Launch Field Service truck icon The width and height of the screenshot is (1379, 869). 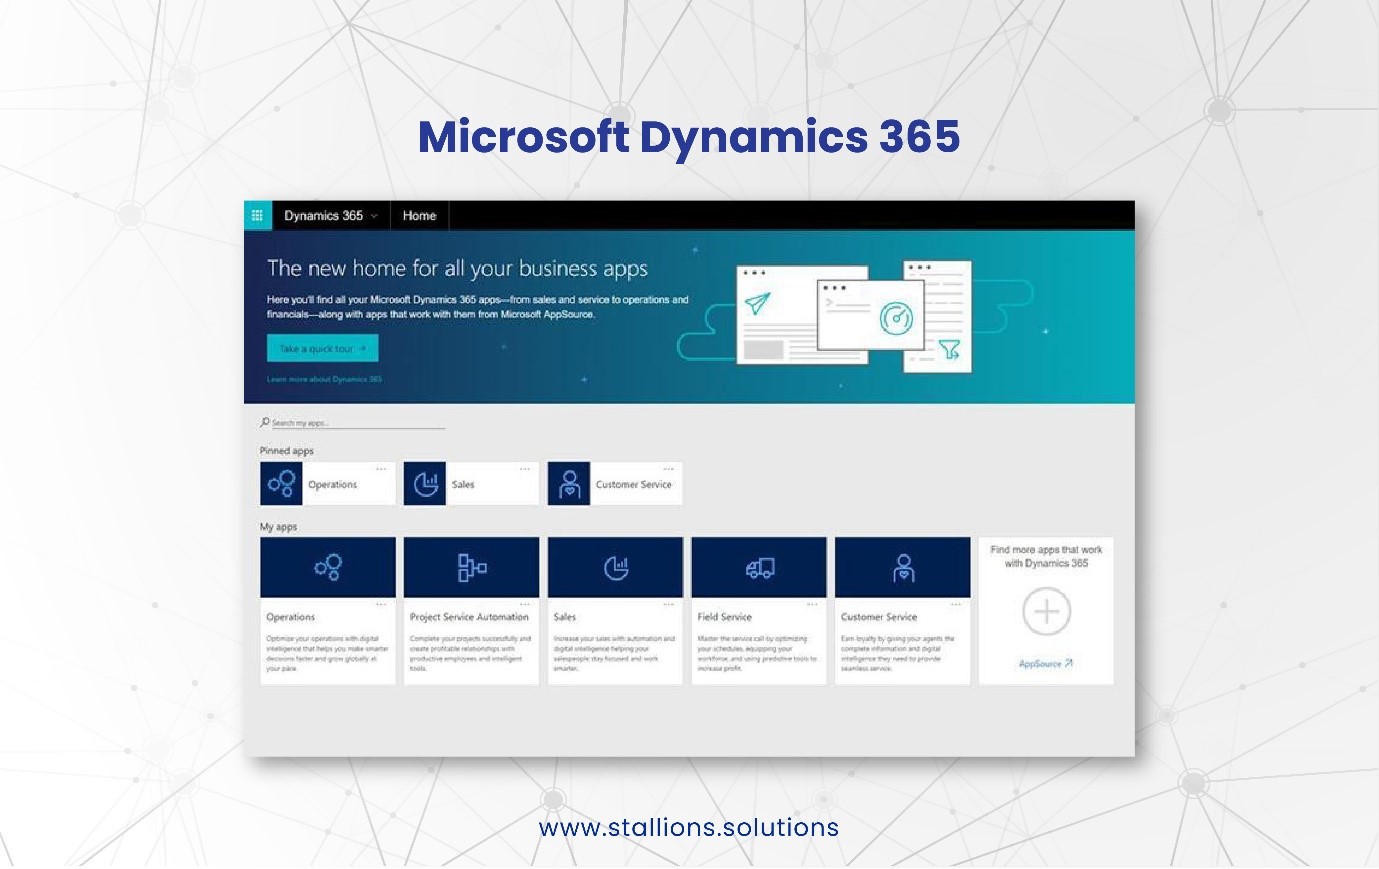point(759,567)
